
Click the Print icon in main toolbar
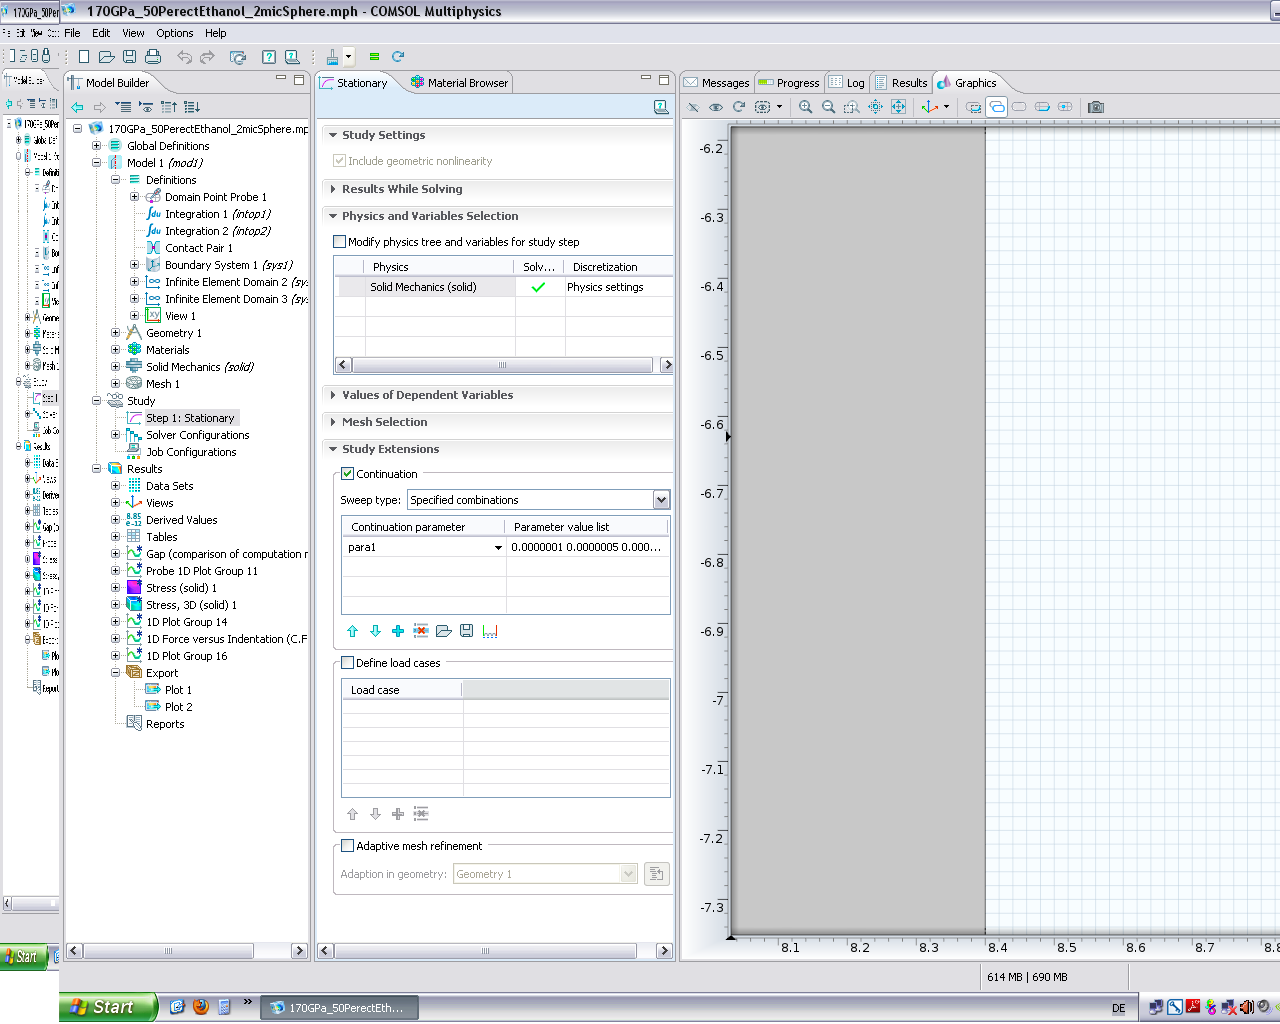coord(153,57)
